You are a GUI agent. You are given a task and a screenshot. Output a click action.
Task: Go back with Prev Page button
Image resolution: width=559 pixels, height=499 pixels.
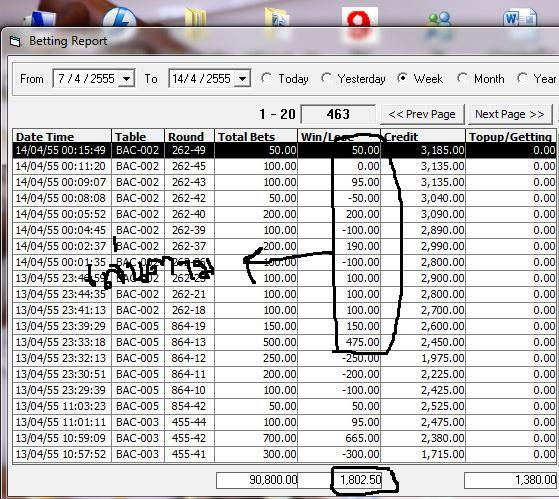(x=422, y=114)
